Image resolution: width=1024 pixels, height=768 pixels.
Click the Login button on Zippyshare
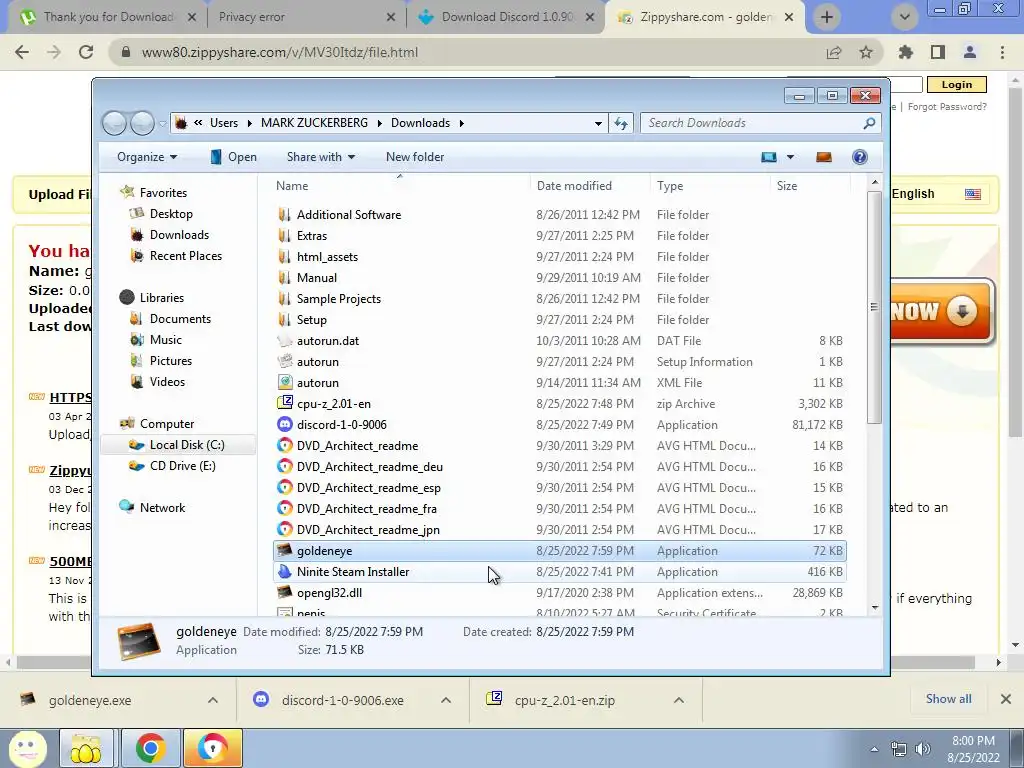pos(957,84)
